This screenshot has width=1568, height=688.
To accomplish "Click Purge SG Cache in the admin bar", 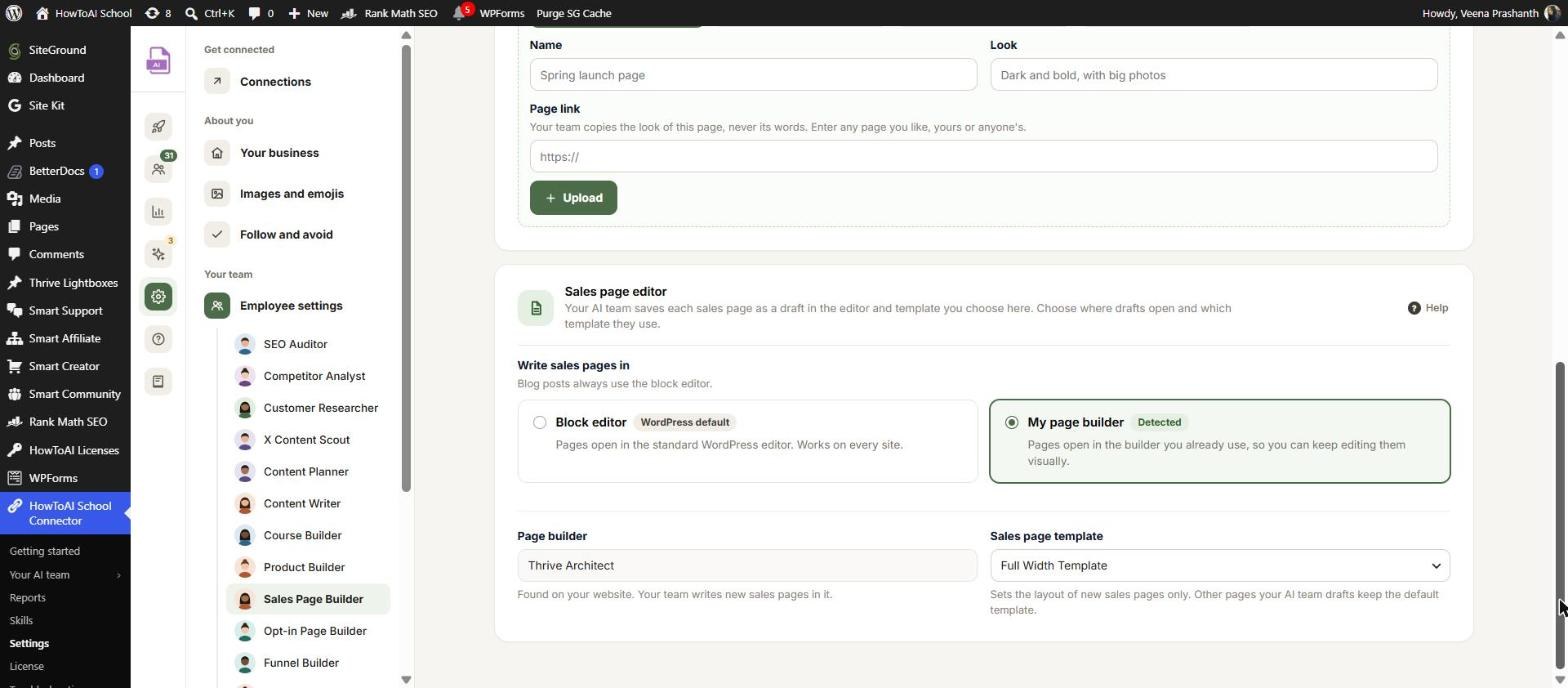I will (574, 13).
